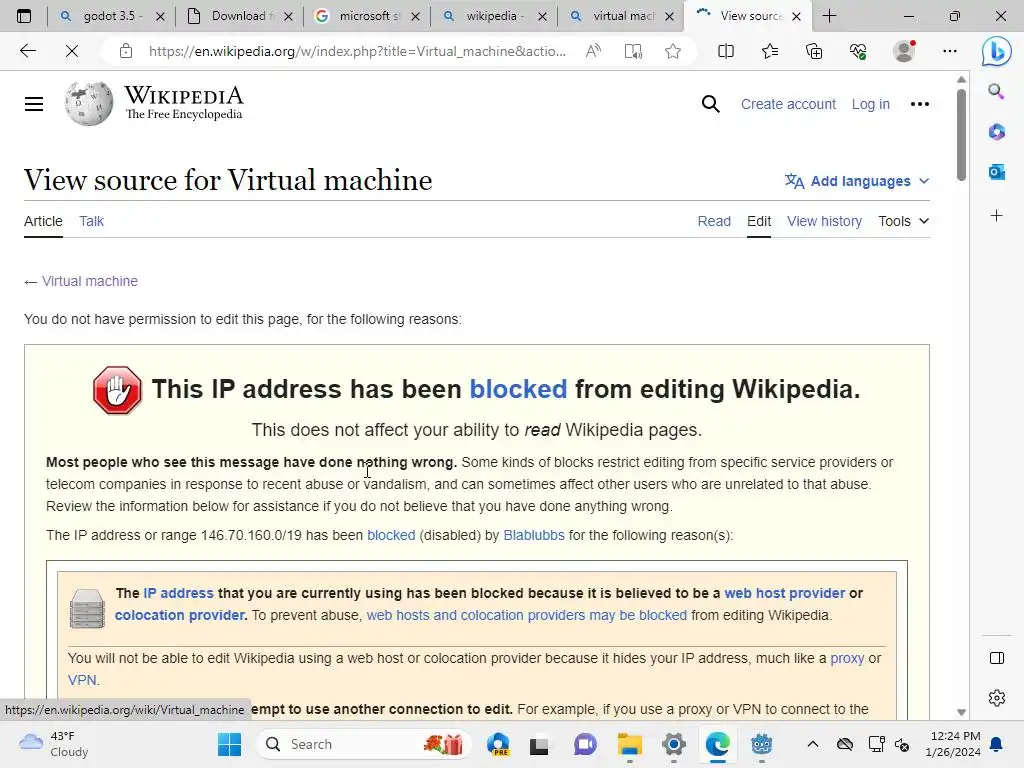Screen dimensions: 1024x768
Task: Open Split screen view
Action: (726, 51)
